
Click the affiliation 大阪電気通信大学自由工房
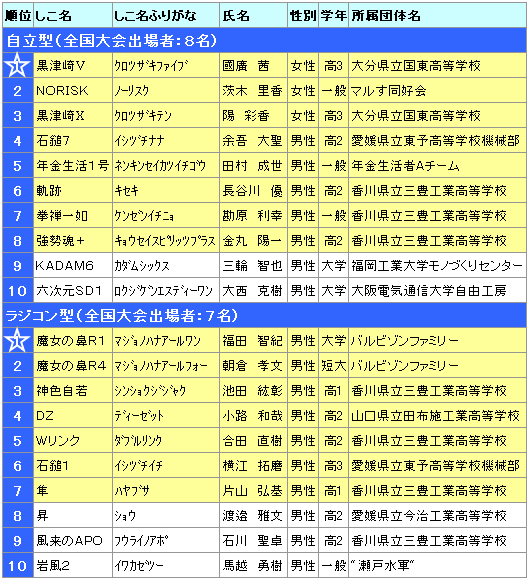pyautogui.click(x=428, y=291)
